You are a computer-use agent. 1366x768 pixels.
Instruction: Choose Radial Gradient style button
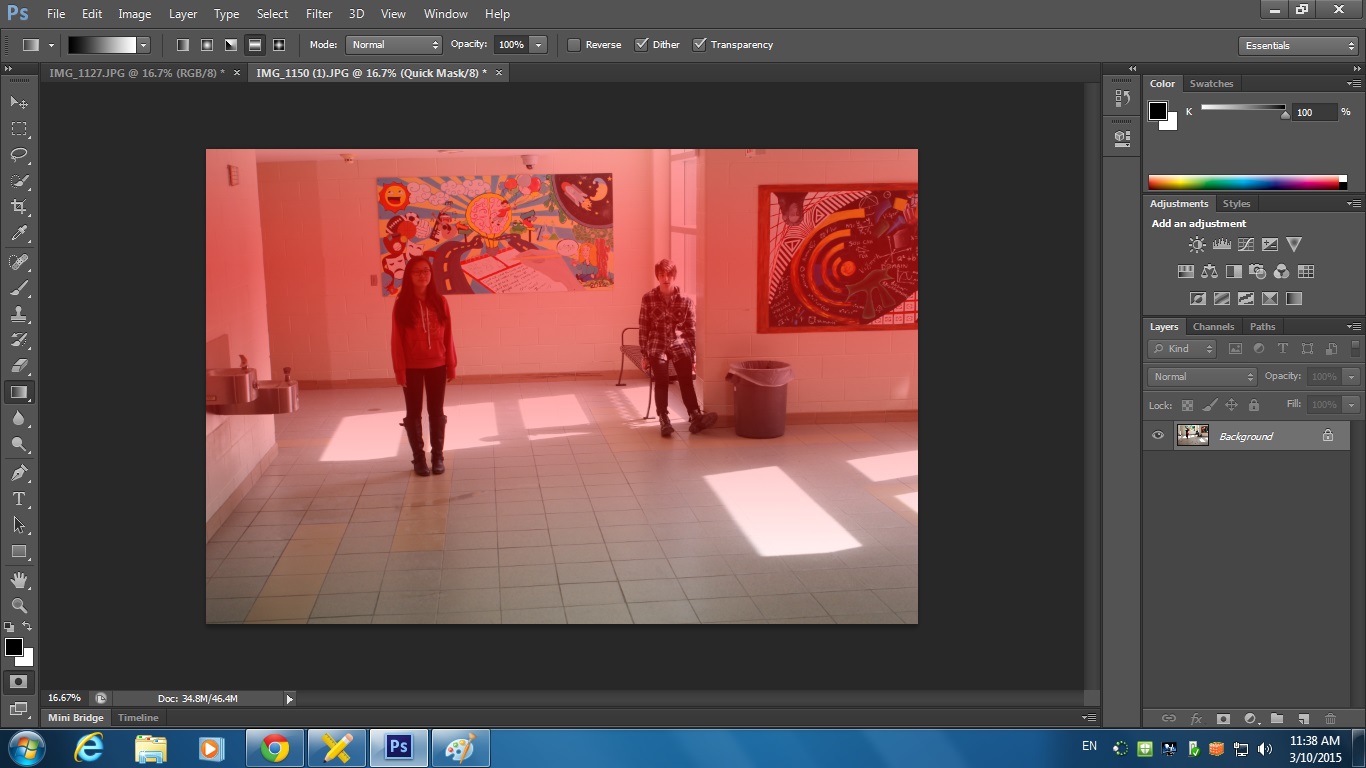207,45
